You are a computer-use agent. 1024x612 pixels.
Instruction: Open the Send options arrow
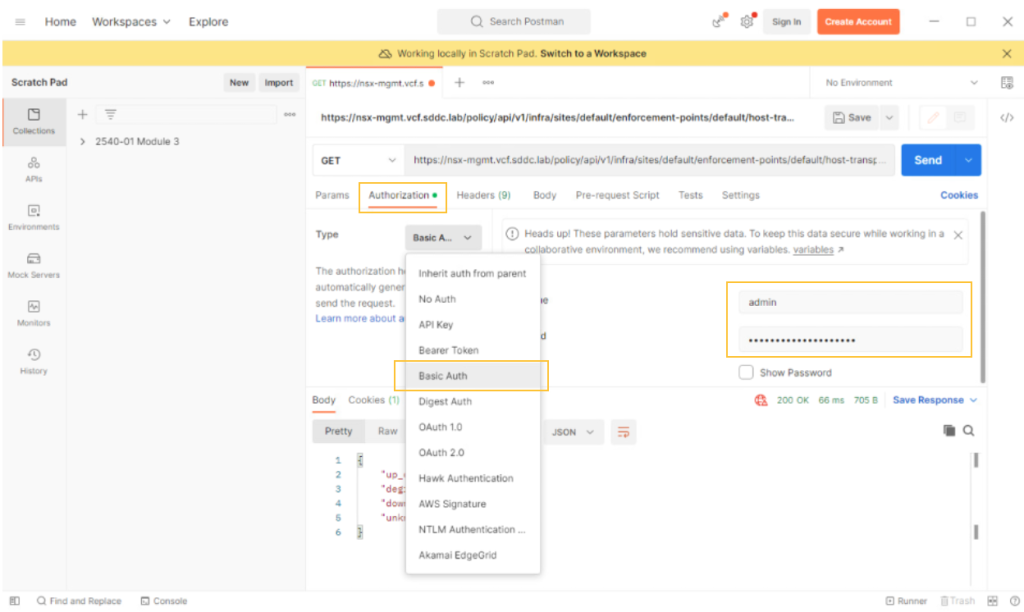968,160
